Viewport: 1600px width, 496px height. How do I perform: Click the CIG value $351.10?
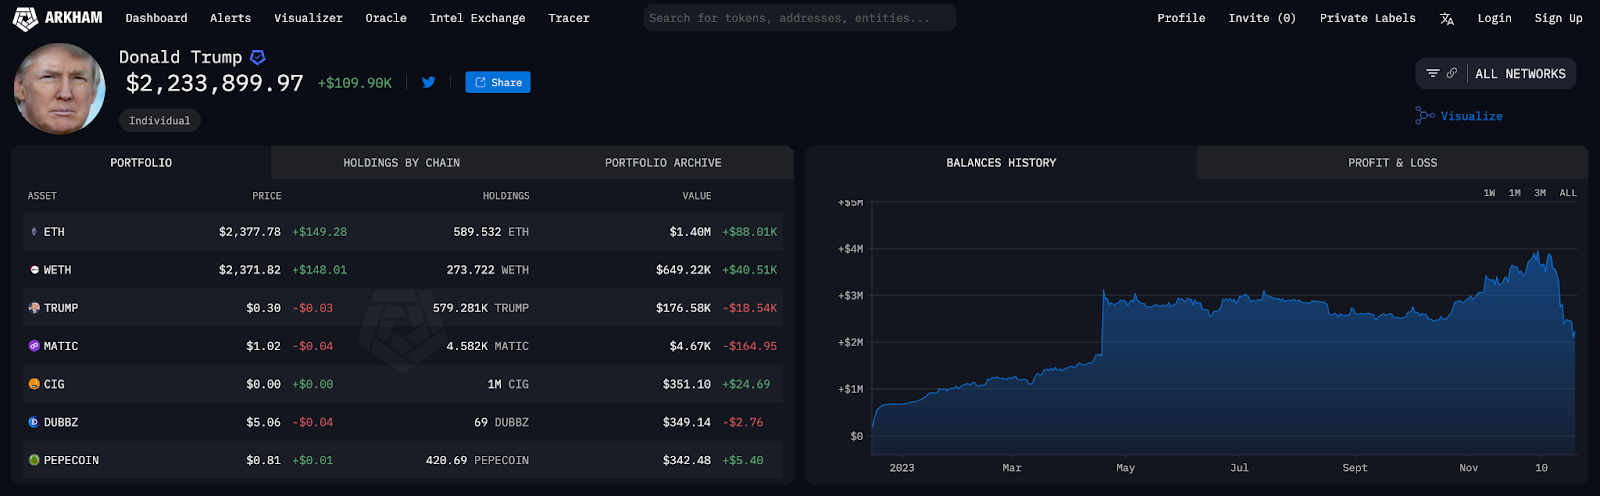(x=686, y=384)
